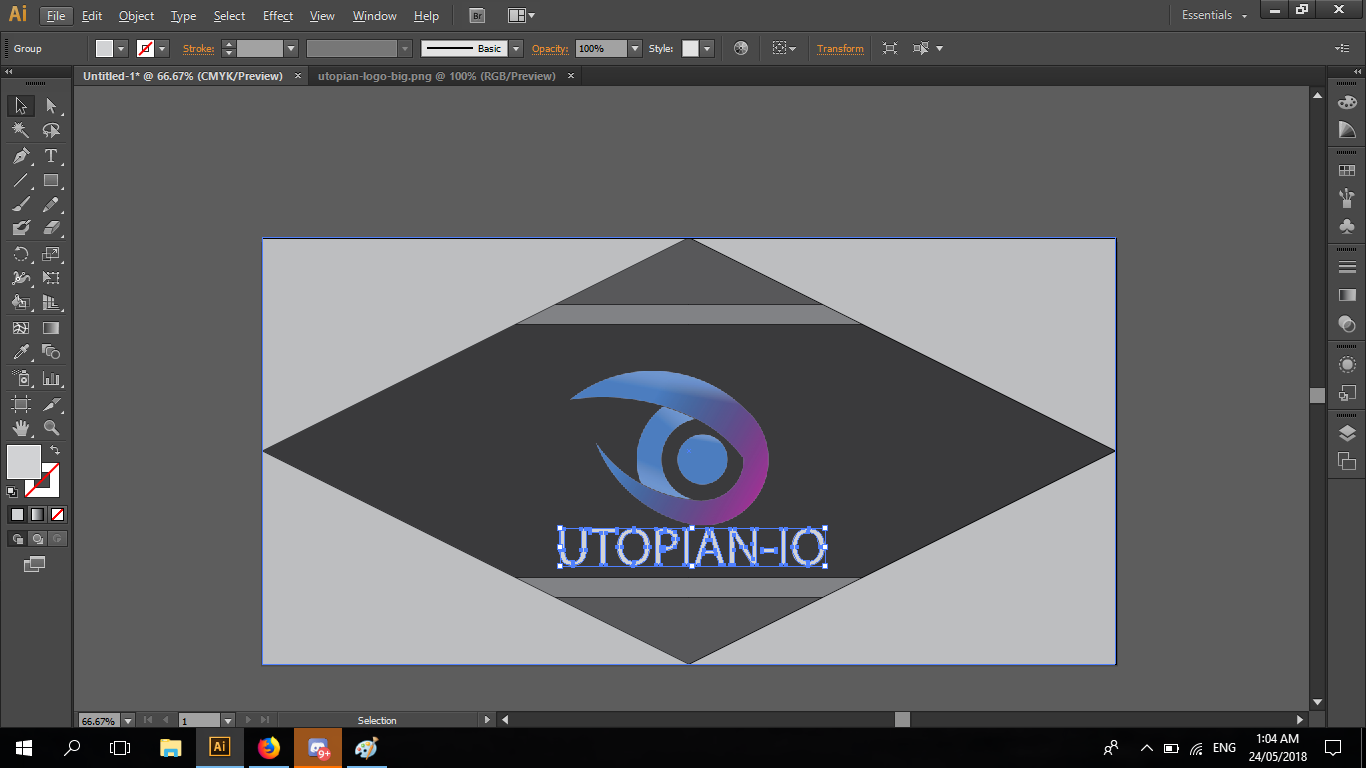Select the Zoom magnifier tool
1366x768 pixels.
(x=51, y=428)
